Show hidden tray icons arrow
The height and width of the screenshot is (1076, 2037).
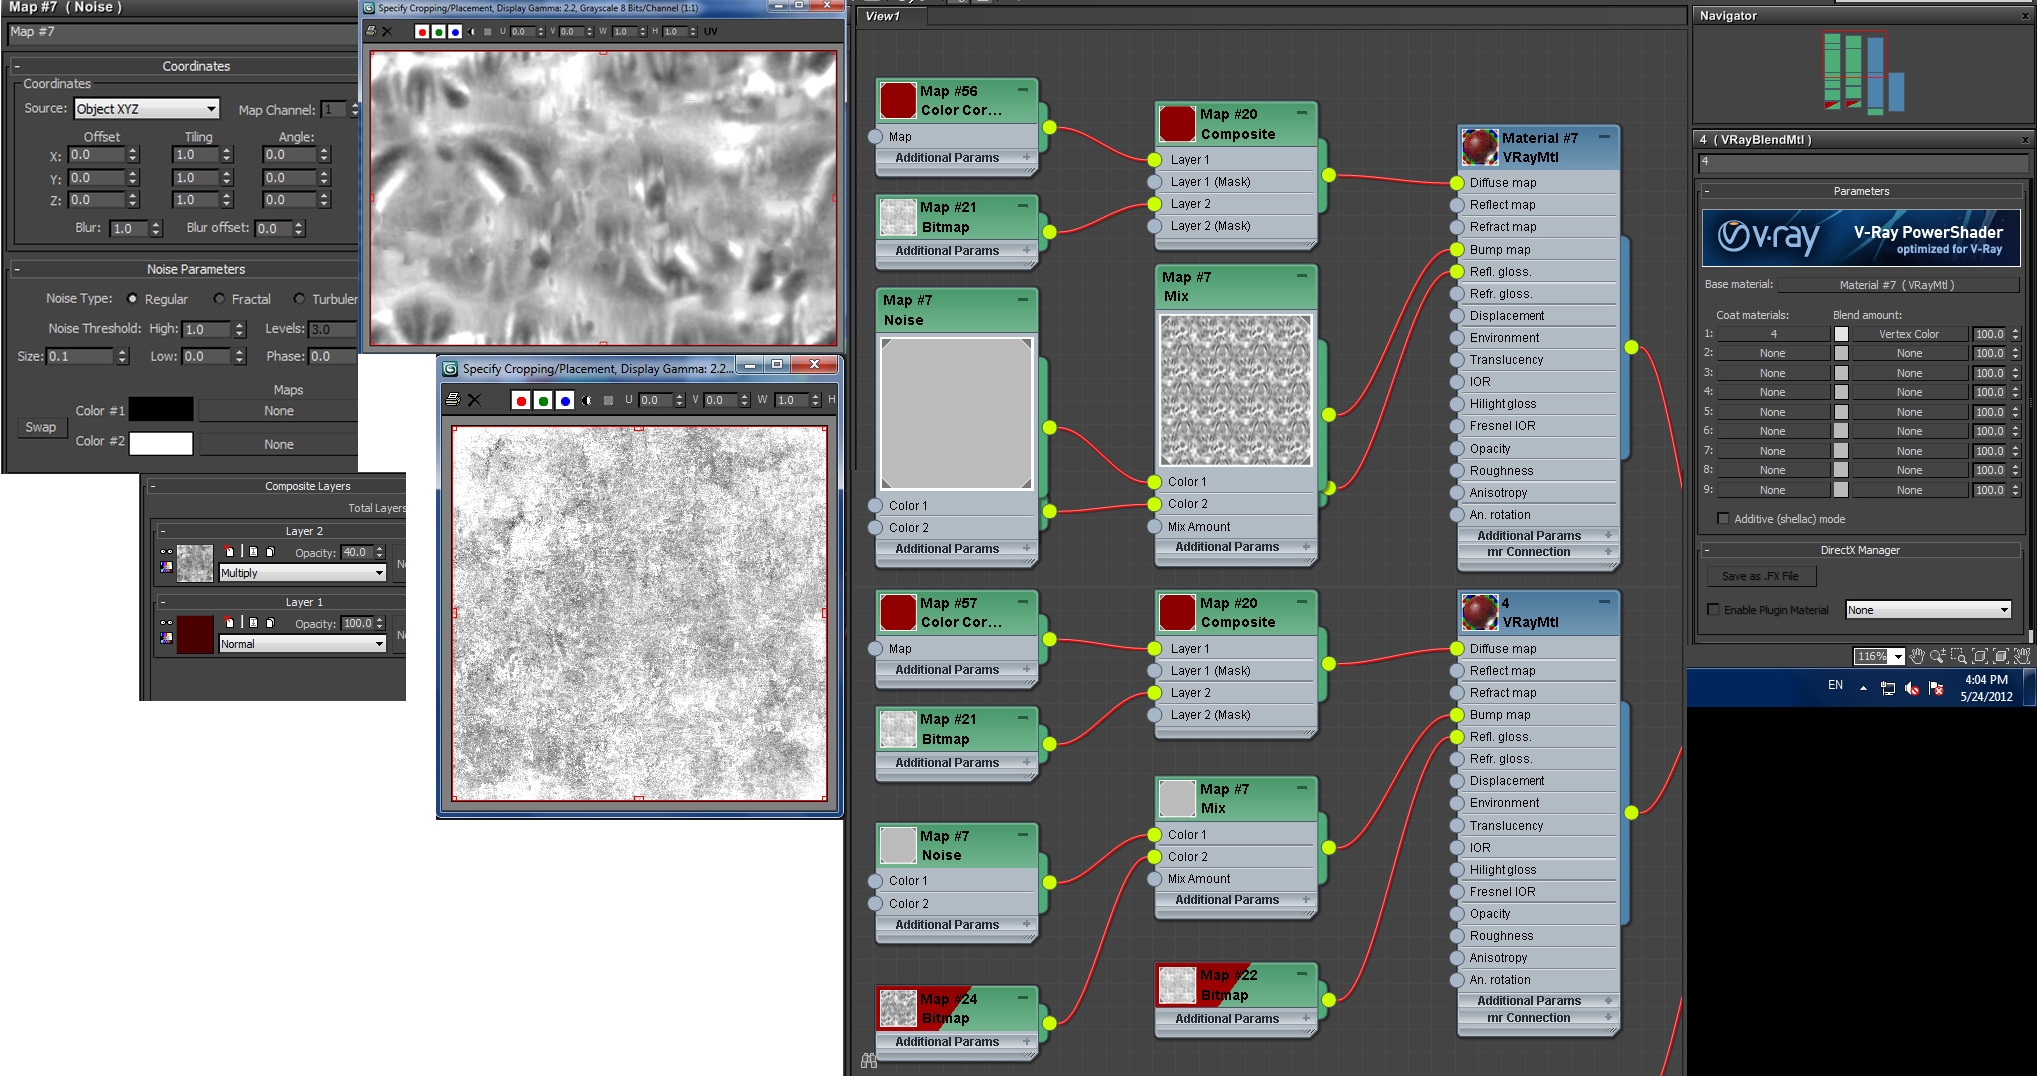click(x=1863, y=688)
